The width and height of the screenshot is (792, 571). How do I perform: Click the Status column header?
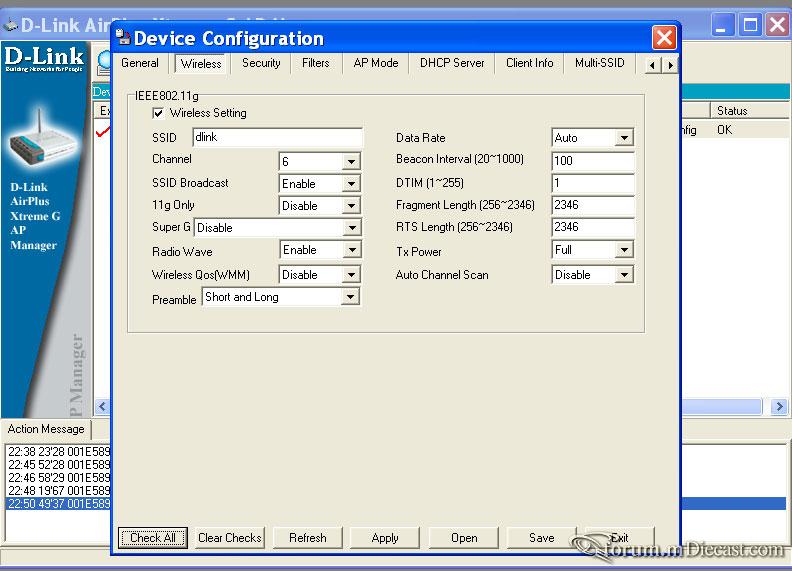coord(750,111)
